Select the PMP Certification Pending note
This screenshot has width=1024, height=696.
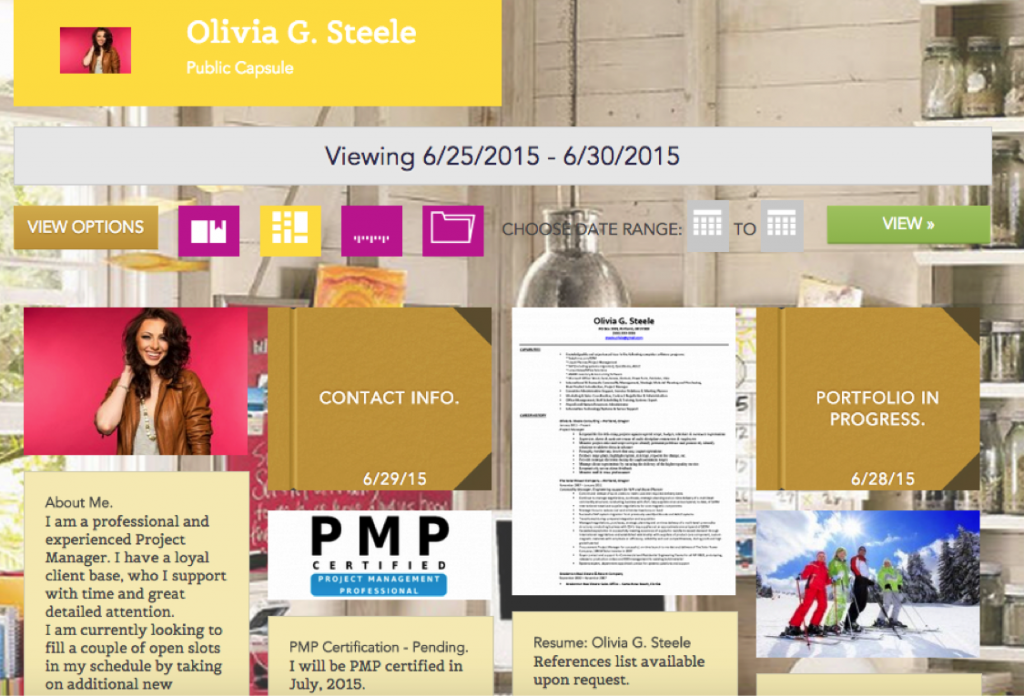379,660
